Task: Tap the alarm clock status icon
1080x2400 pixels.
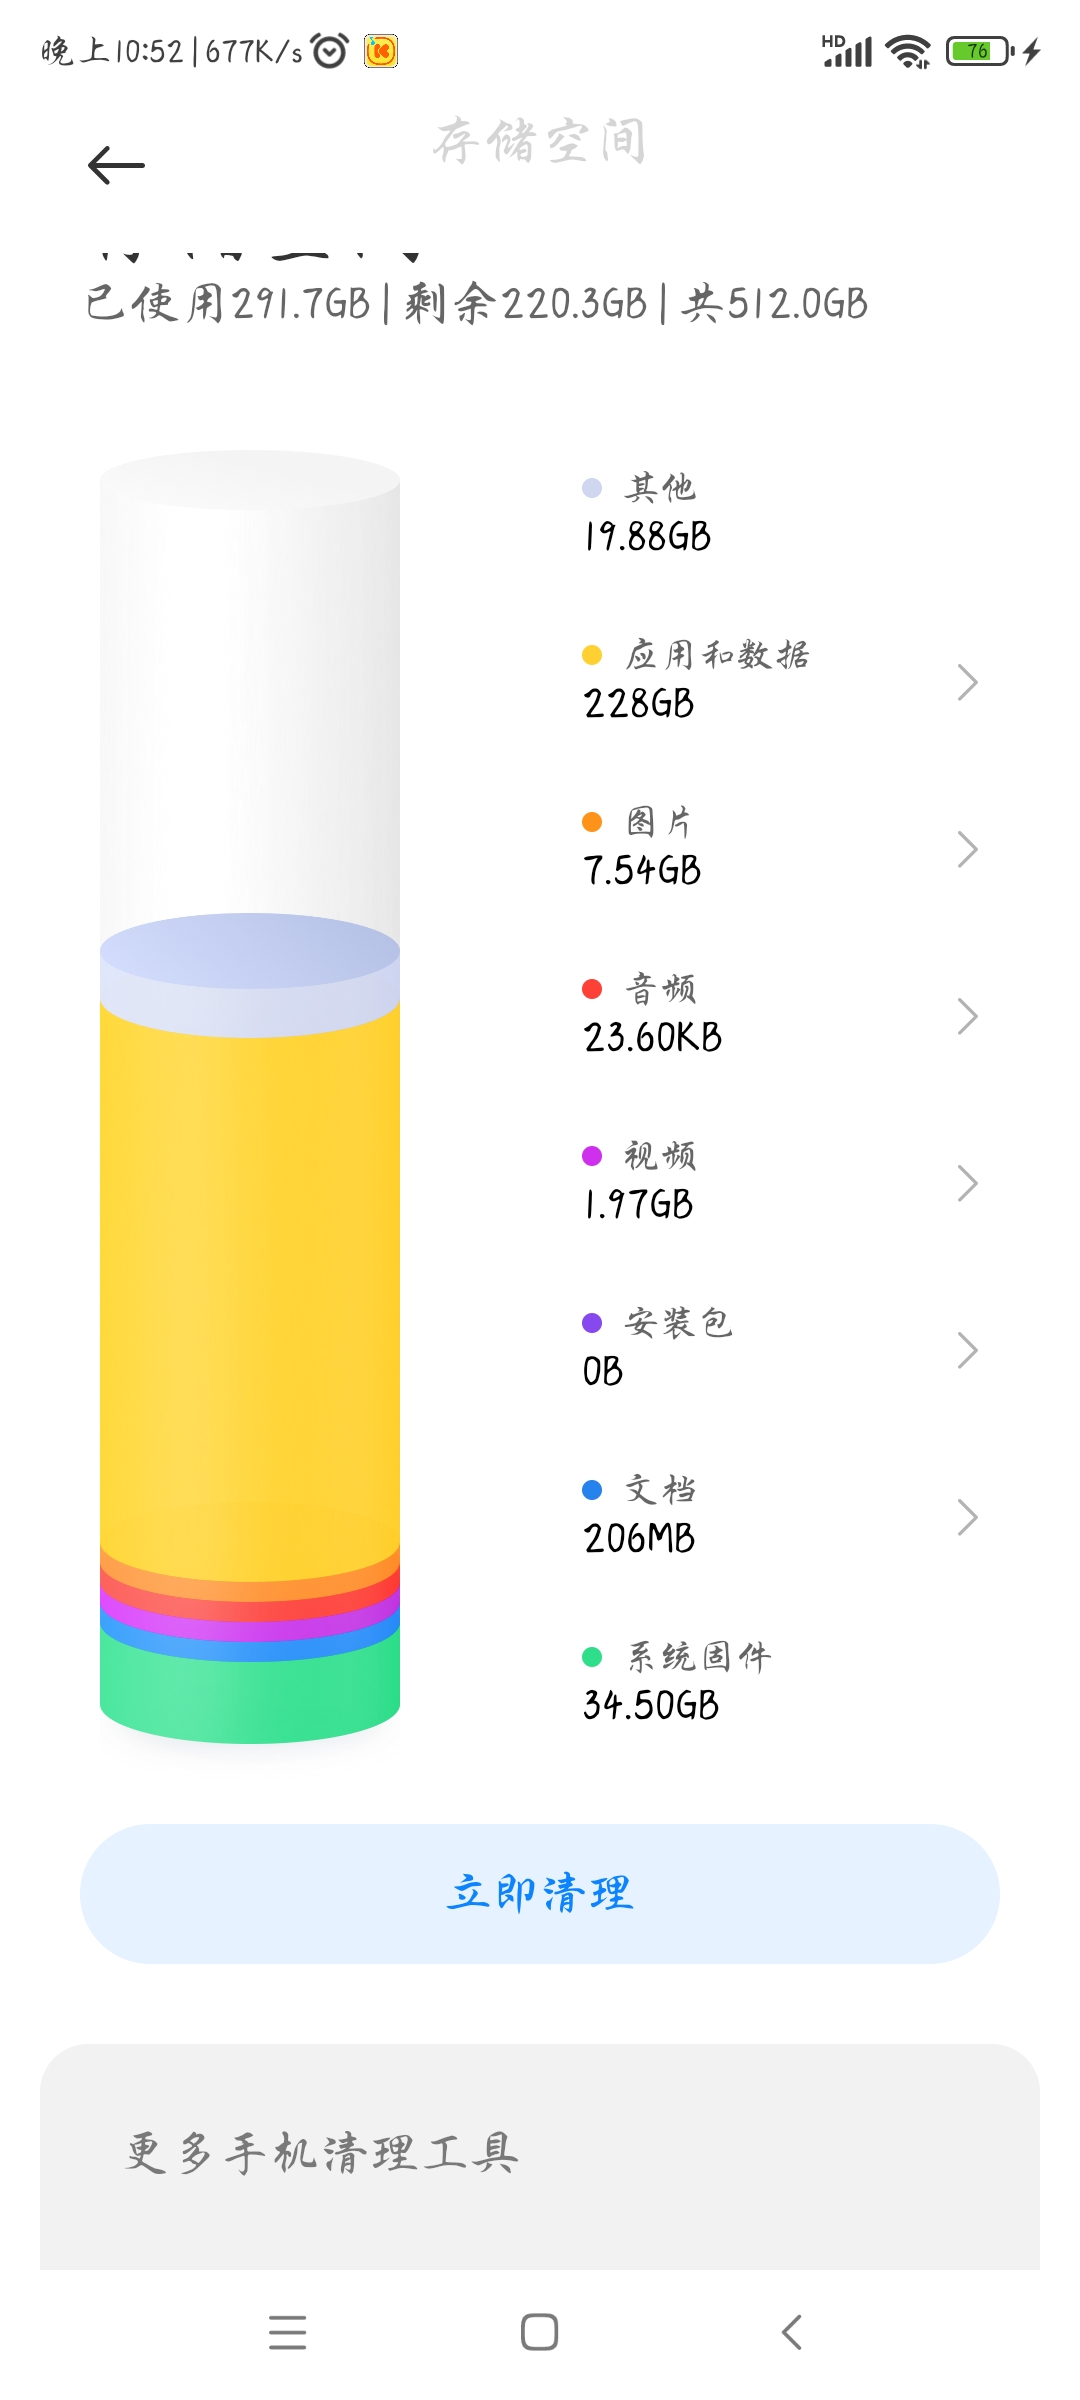Action: click(330, 50)
